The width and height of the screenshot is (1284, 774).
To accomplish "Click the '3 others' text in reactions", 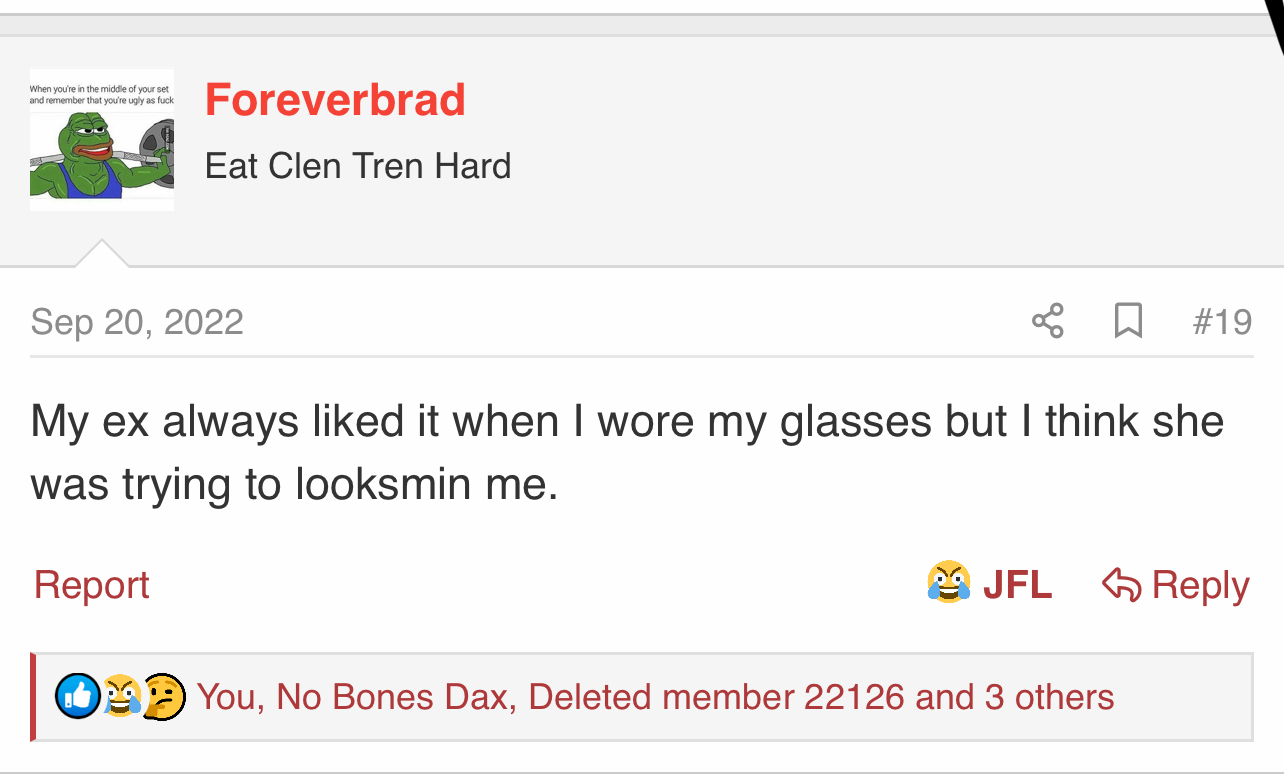I will tap(1049, 697).
